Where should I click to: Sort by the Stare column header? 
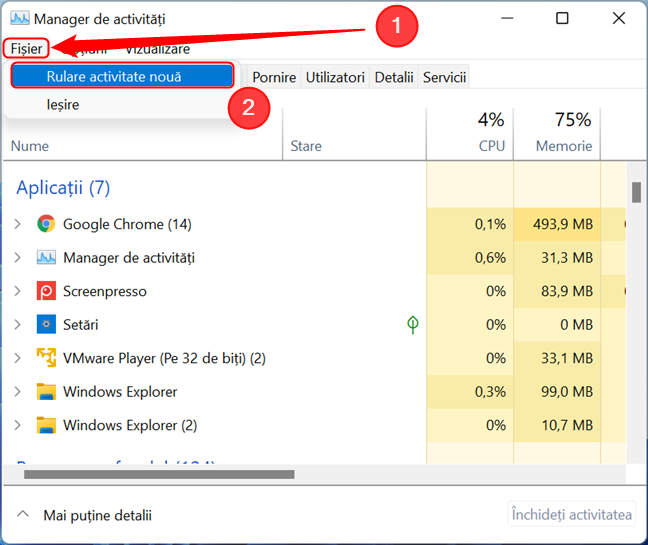pyautogui.click(x=306, y=146)
